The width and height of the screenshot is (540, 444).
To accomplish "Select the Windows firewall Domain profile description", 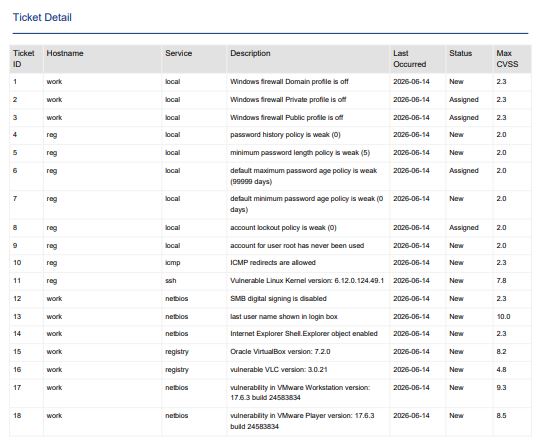I will [289, 82].
